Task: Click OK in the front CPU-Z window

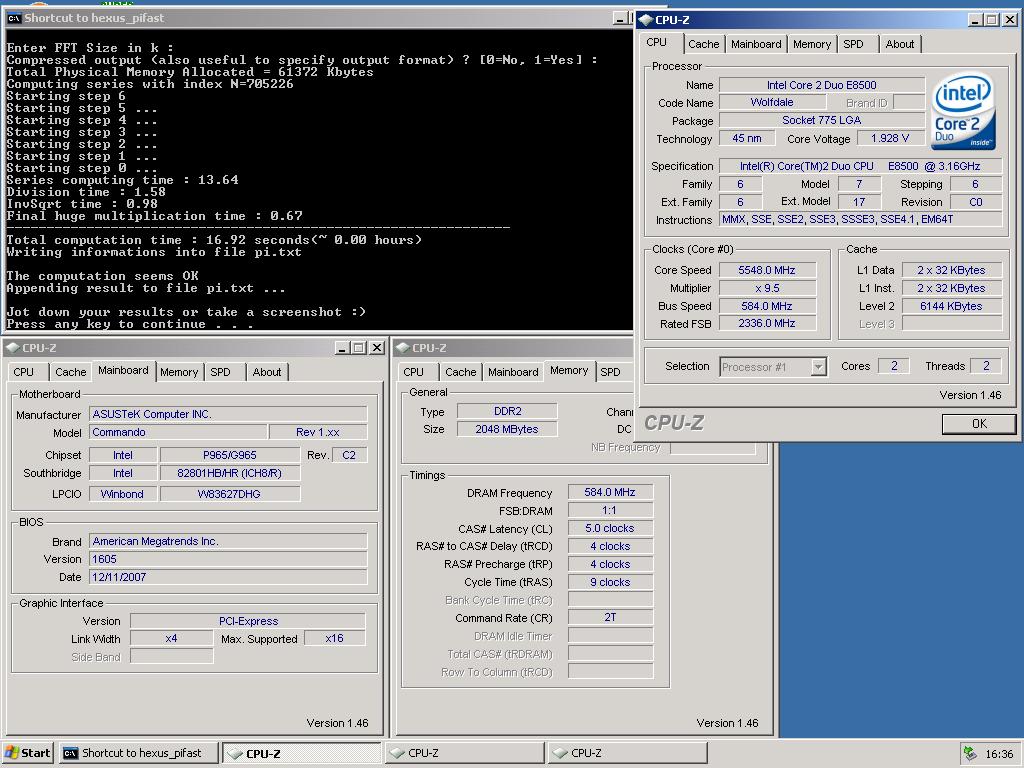Action: (x=978, y=424)
